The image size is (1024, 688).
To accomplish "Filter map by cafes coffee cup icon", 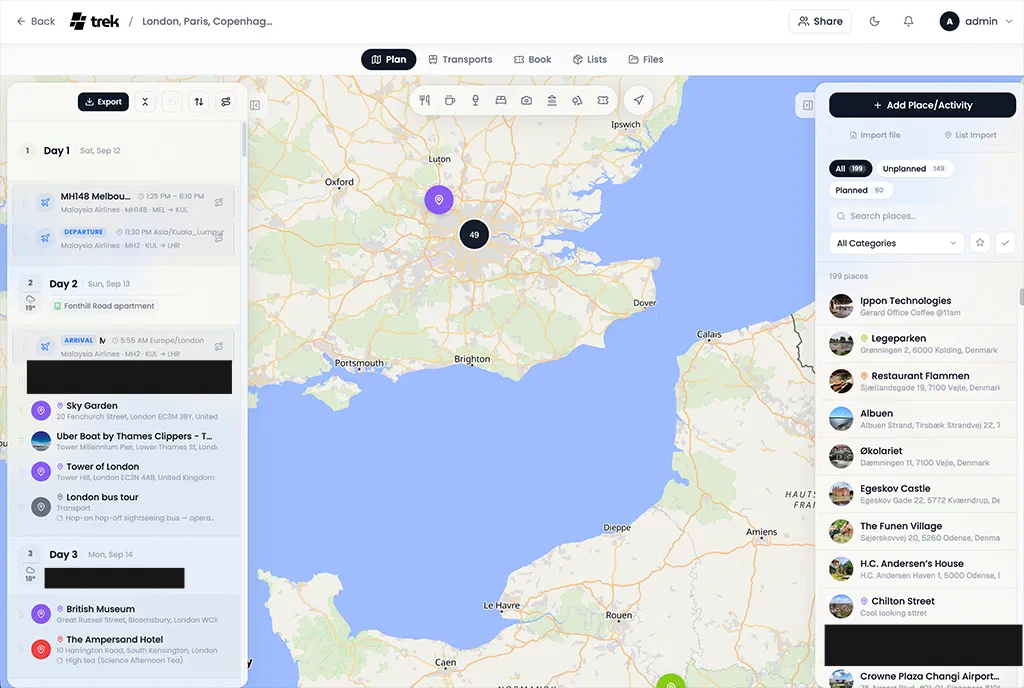I will coord(450,101).
